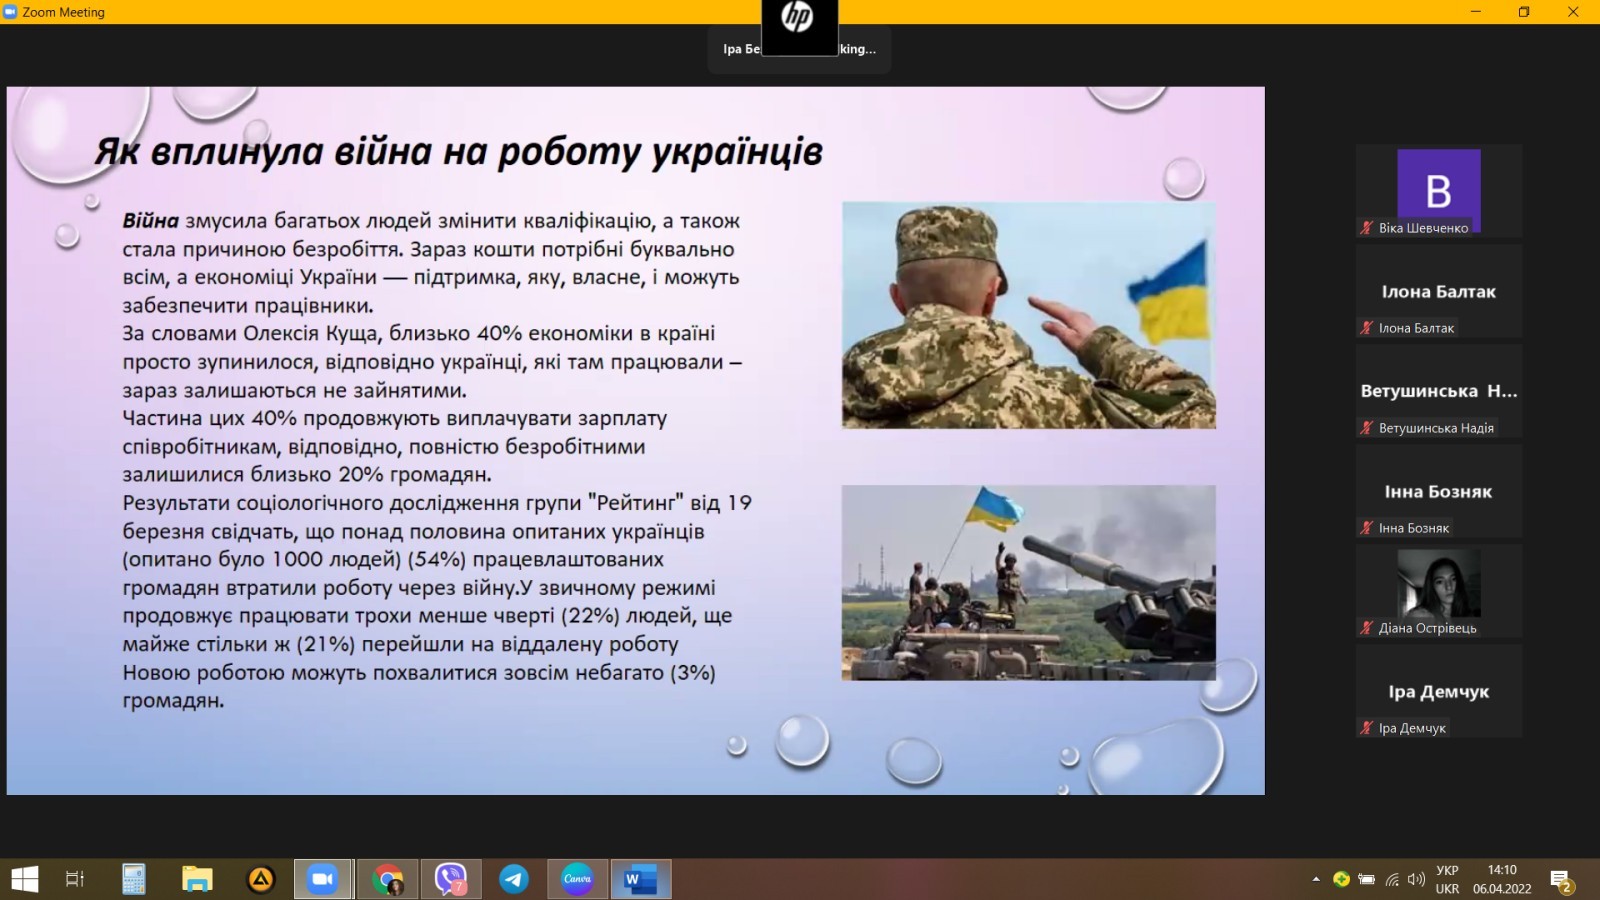This screenshot has width=1600, height=900.
Task: Launch Telegram from the taskbar
Action: coord(514,879)
